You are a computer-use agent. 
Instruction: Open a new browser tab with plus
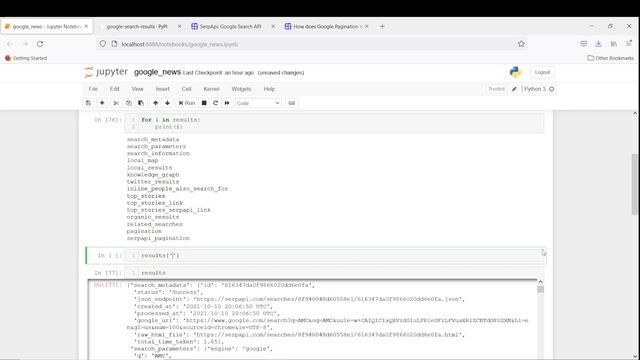pyautogui.click(x=382, y=27)
